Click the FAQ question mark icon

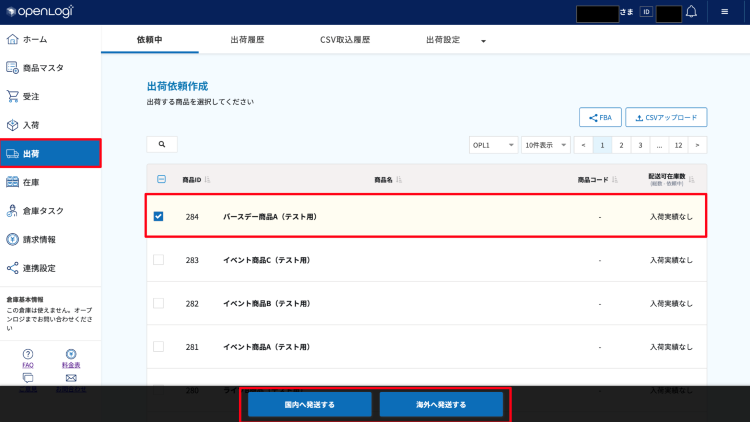[28, 354]
